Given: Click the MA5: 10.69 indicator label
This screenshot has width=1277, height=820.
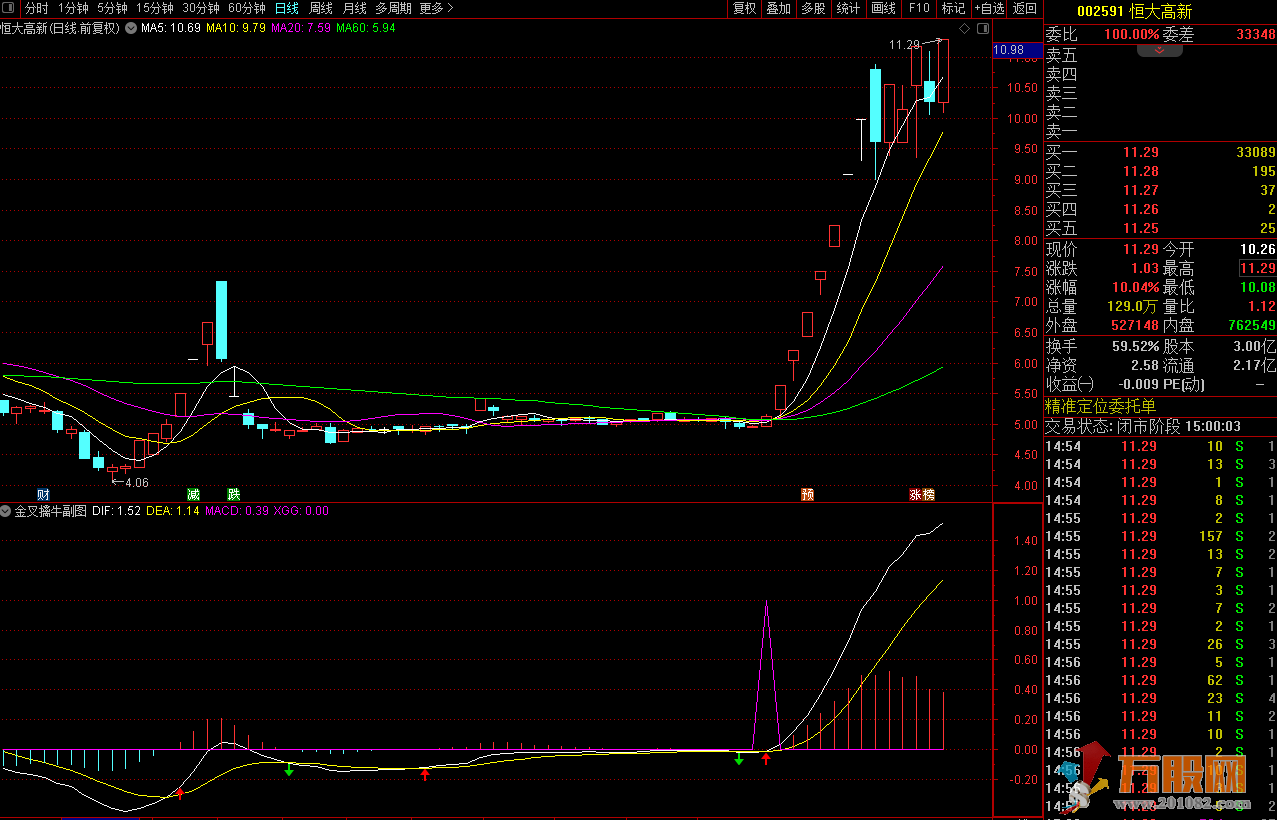Looking at the screenshot, I should coord(171,28).
